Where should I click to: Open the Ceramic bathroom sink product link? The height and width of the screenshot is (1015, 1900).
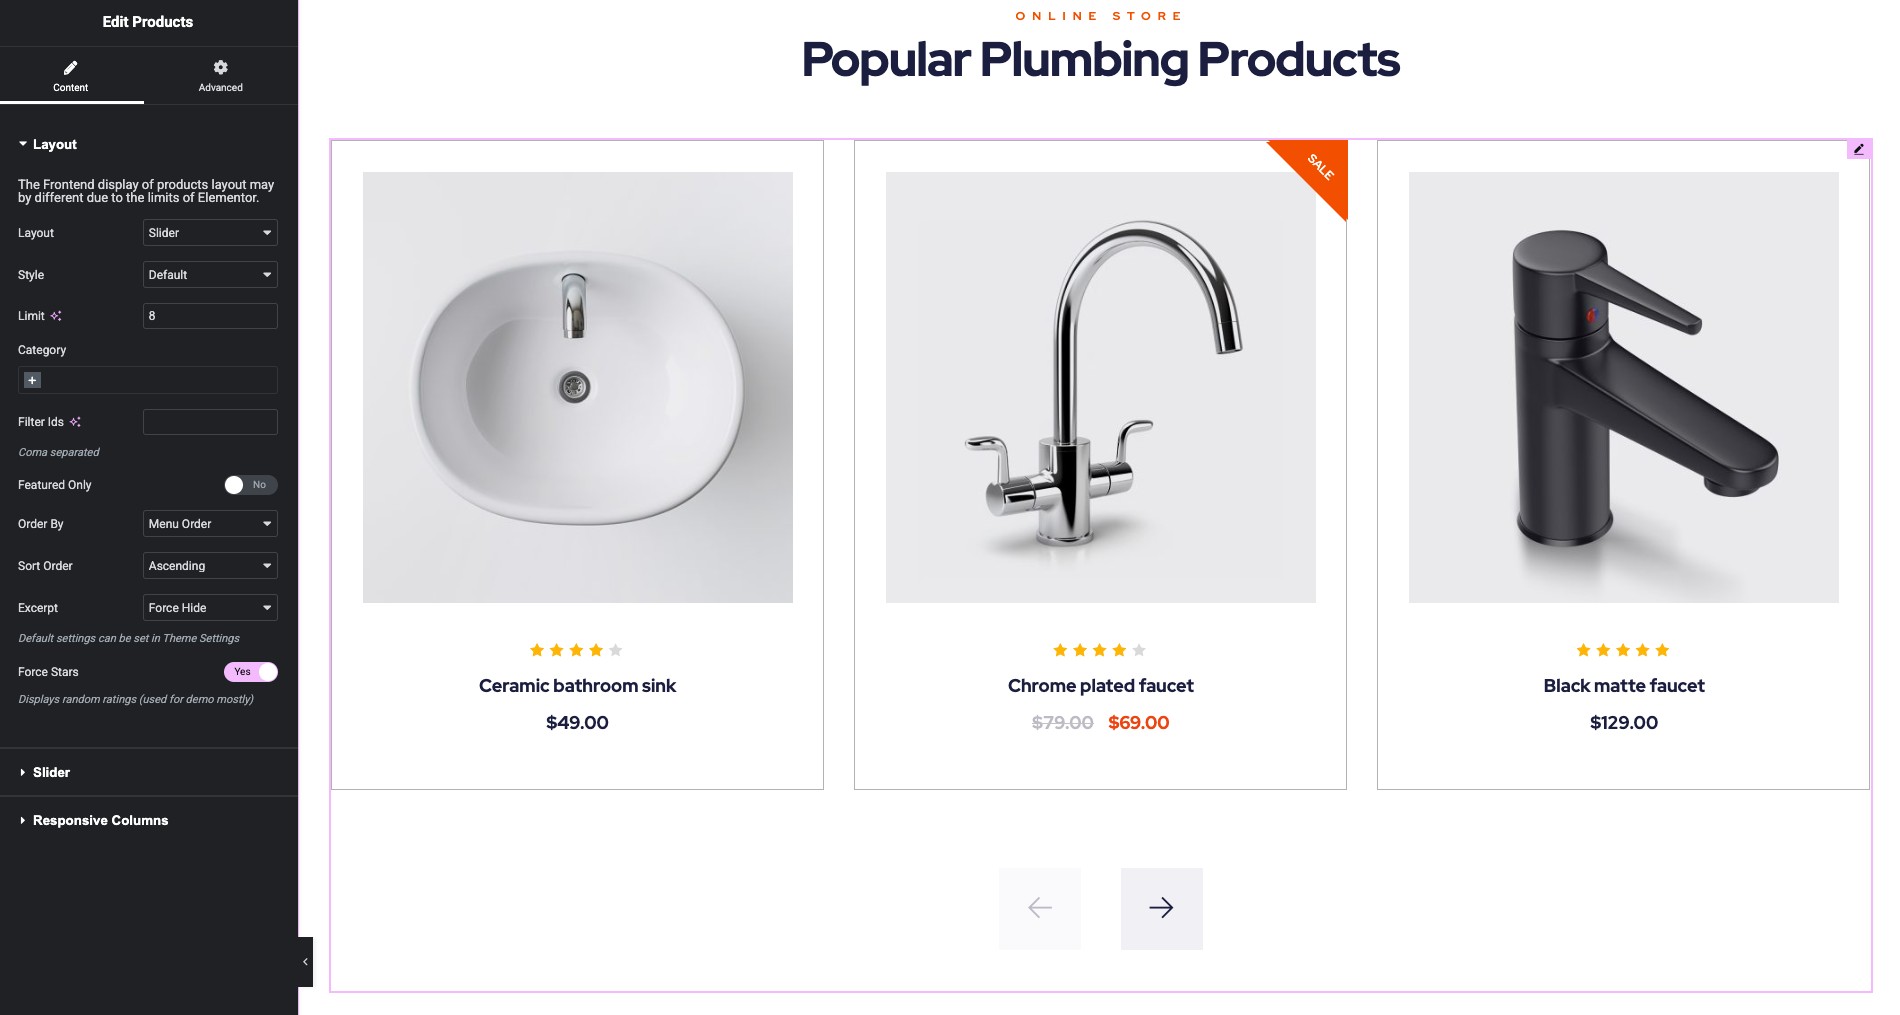click(x=577, y=686)
